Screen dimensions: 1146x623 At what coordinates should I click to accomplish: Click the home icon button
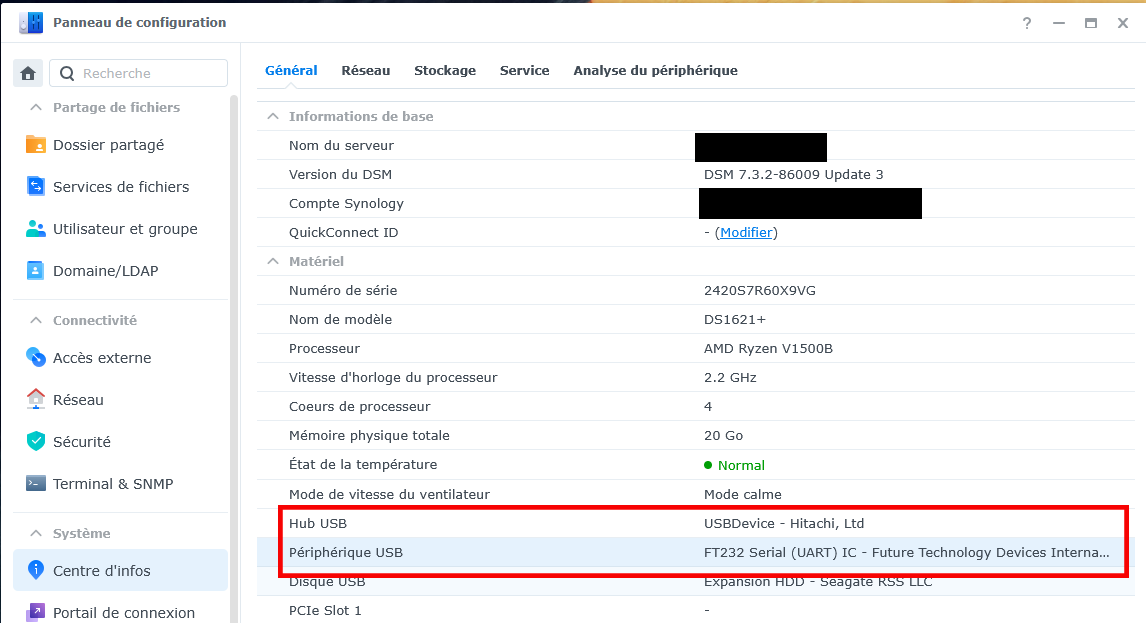coord(28,73)
